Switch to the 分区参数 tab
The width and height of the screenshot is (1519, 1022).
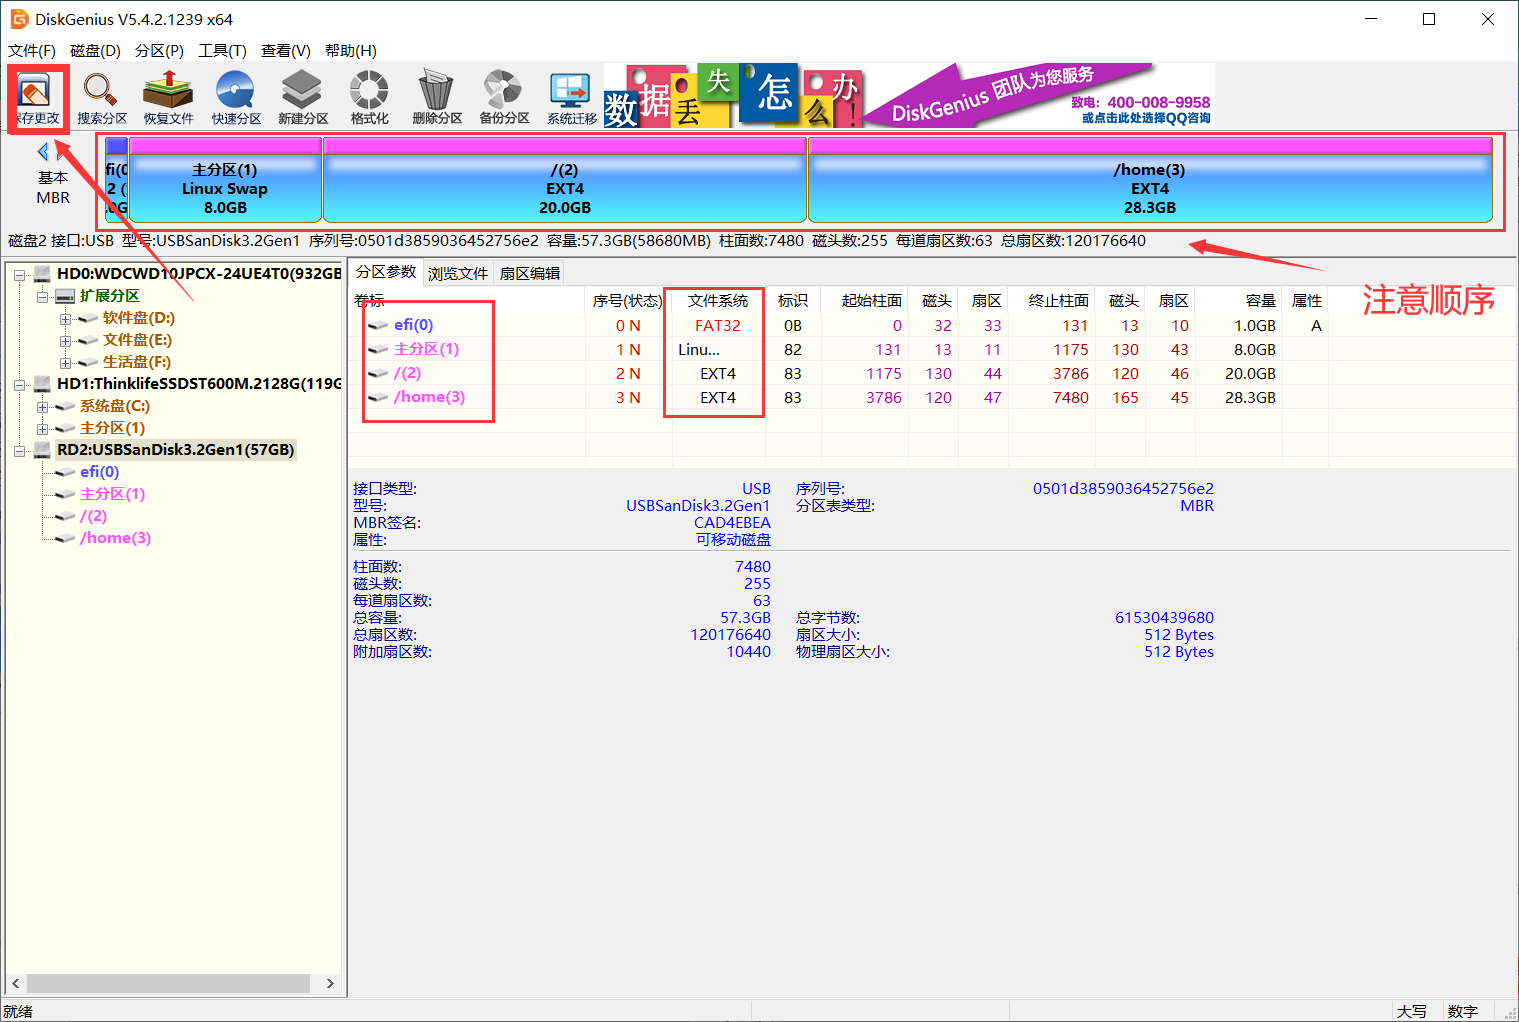click(x=386, y=272)
